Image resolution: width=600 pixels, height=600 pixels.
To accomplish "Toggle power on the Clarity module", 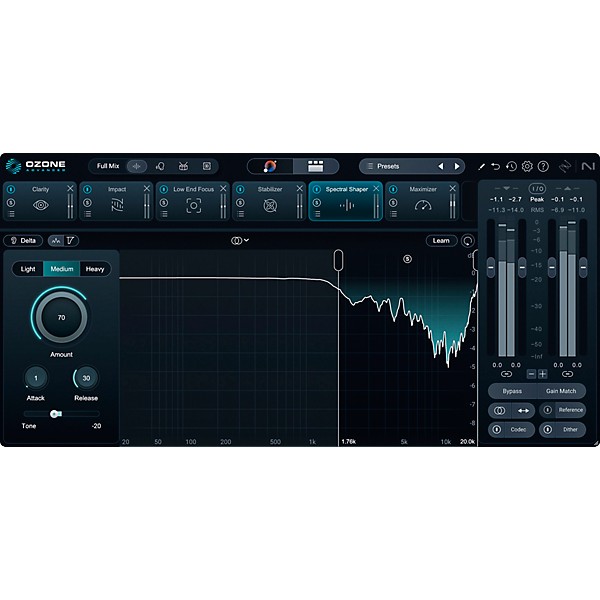I will 11,189.
